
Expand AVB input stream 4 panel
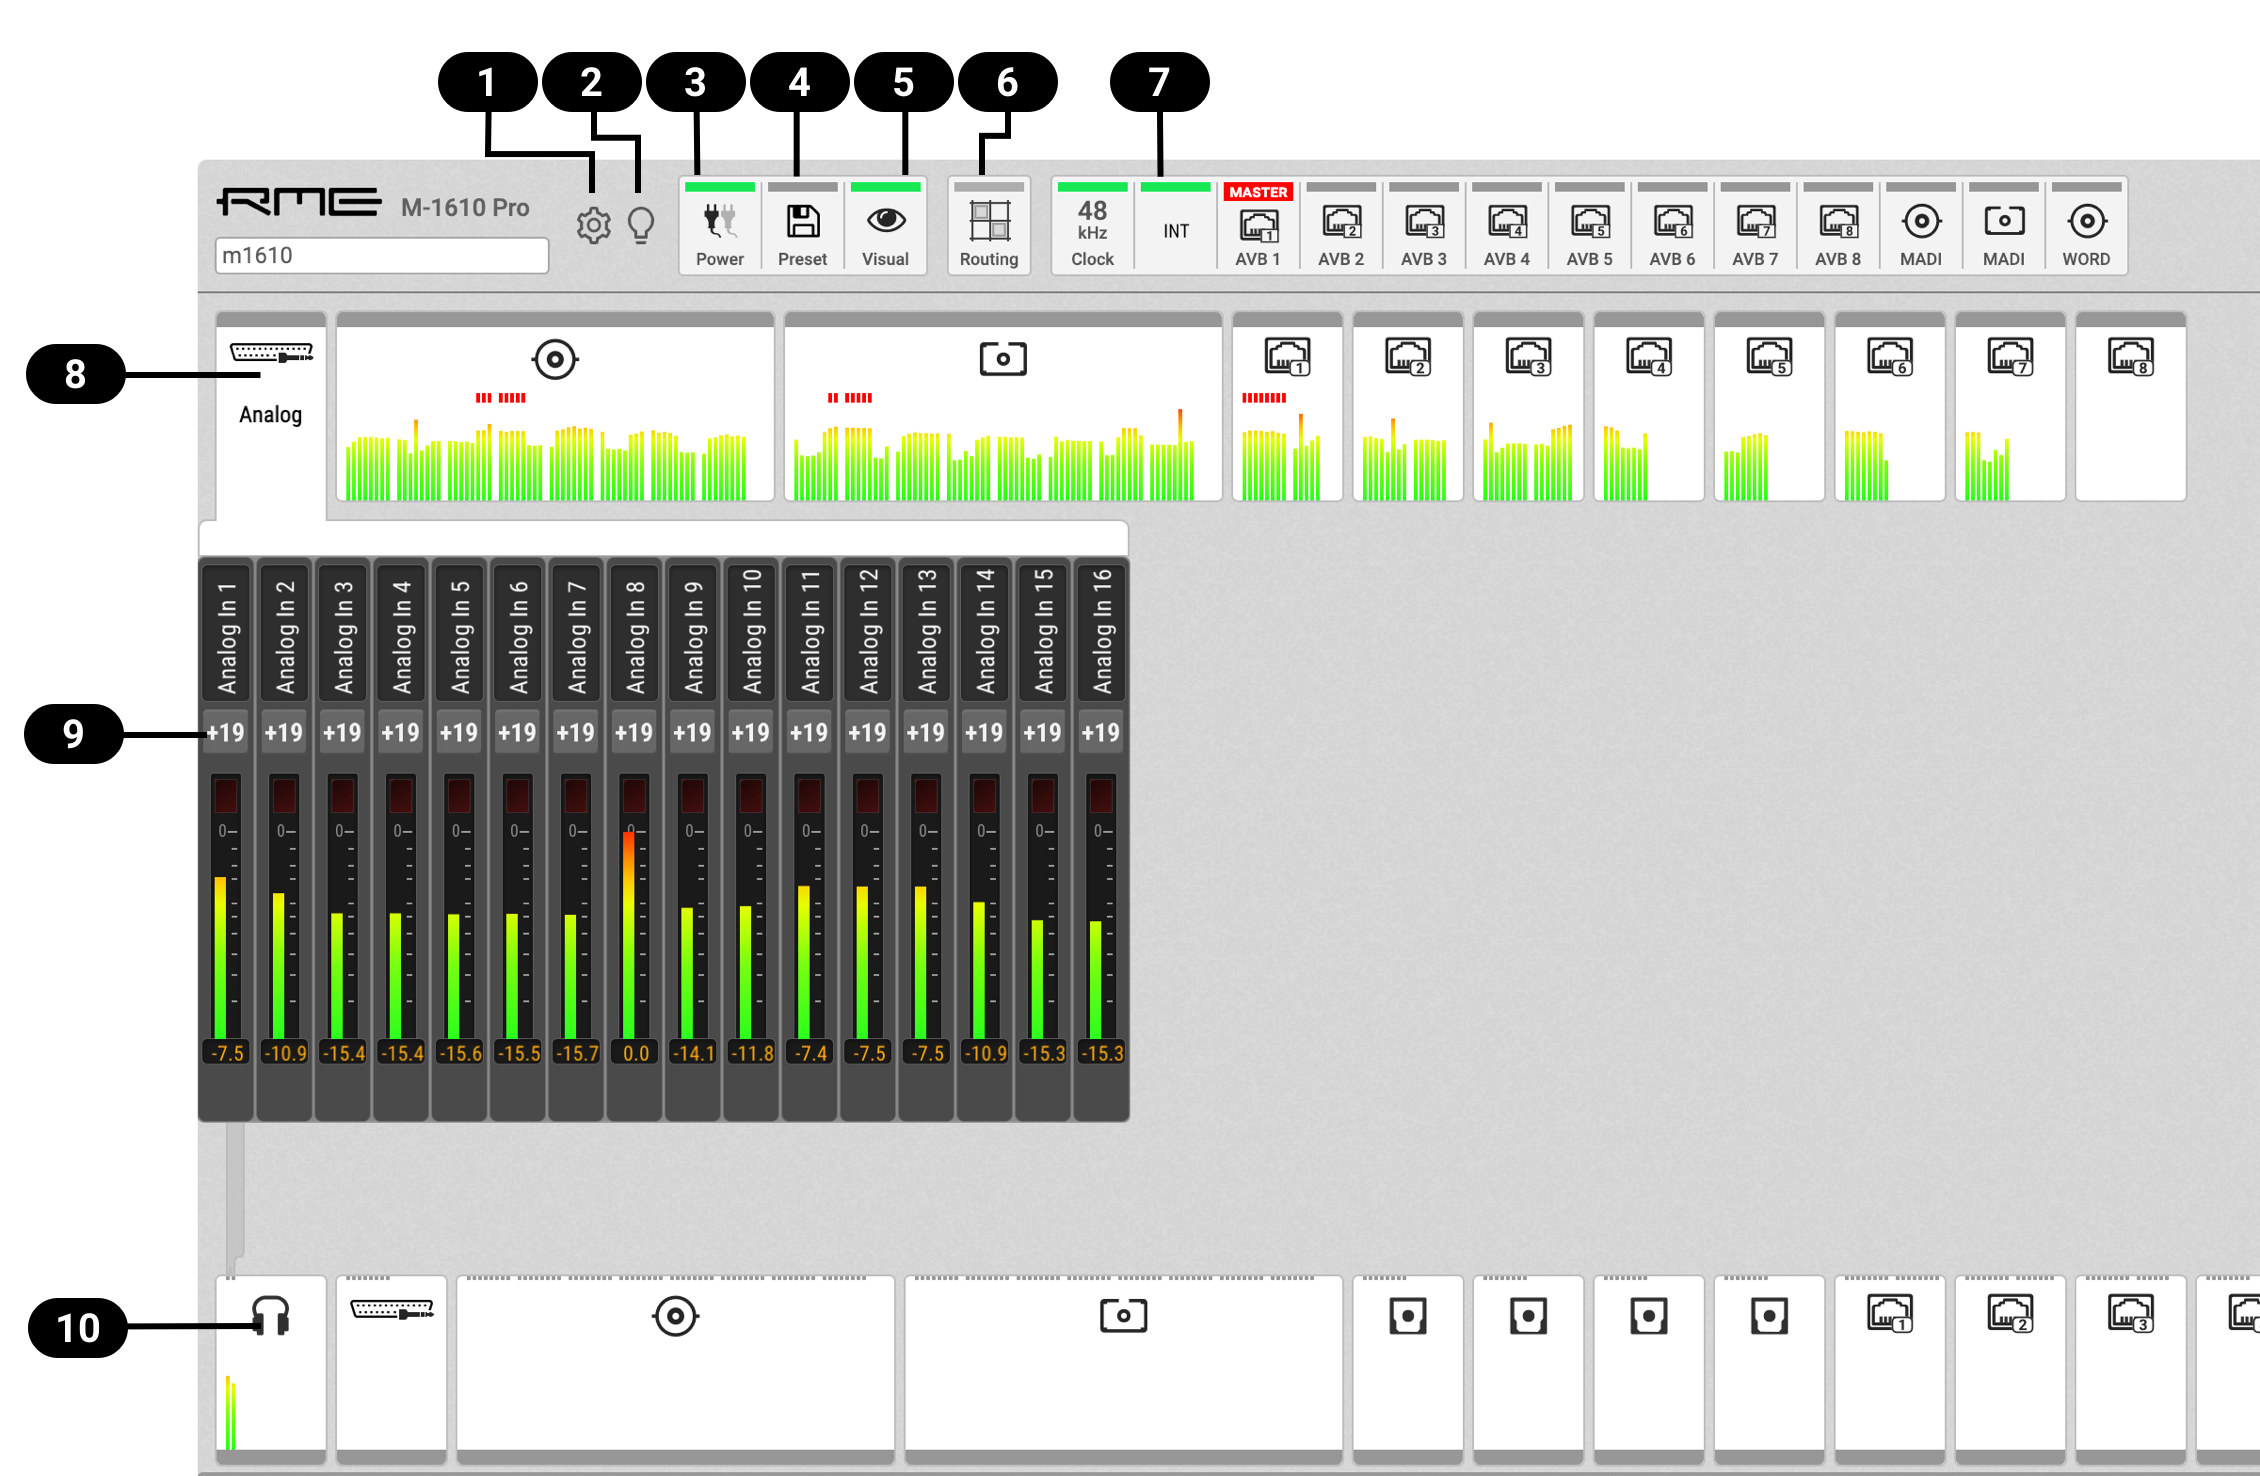(x=1649, y=406)
